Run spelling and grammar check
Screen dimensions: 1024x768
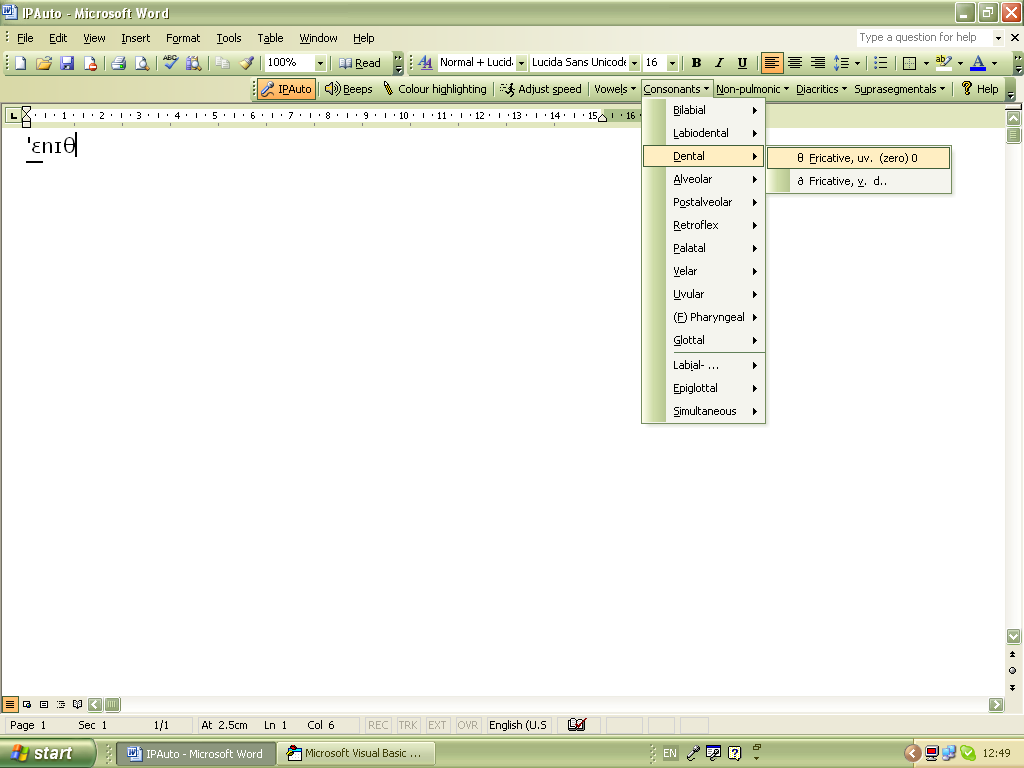[x=170, y=63]
